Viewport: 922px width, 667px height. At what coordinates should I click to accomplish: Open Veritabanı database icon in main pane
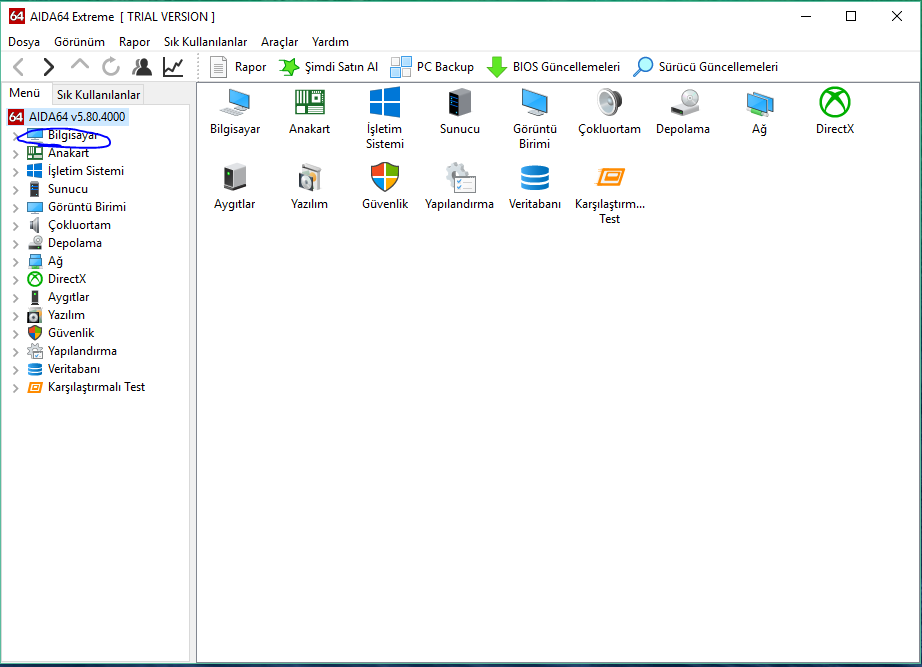click(535, 178)
